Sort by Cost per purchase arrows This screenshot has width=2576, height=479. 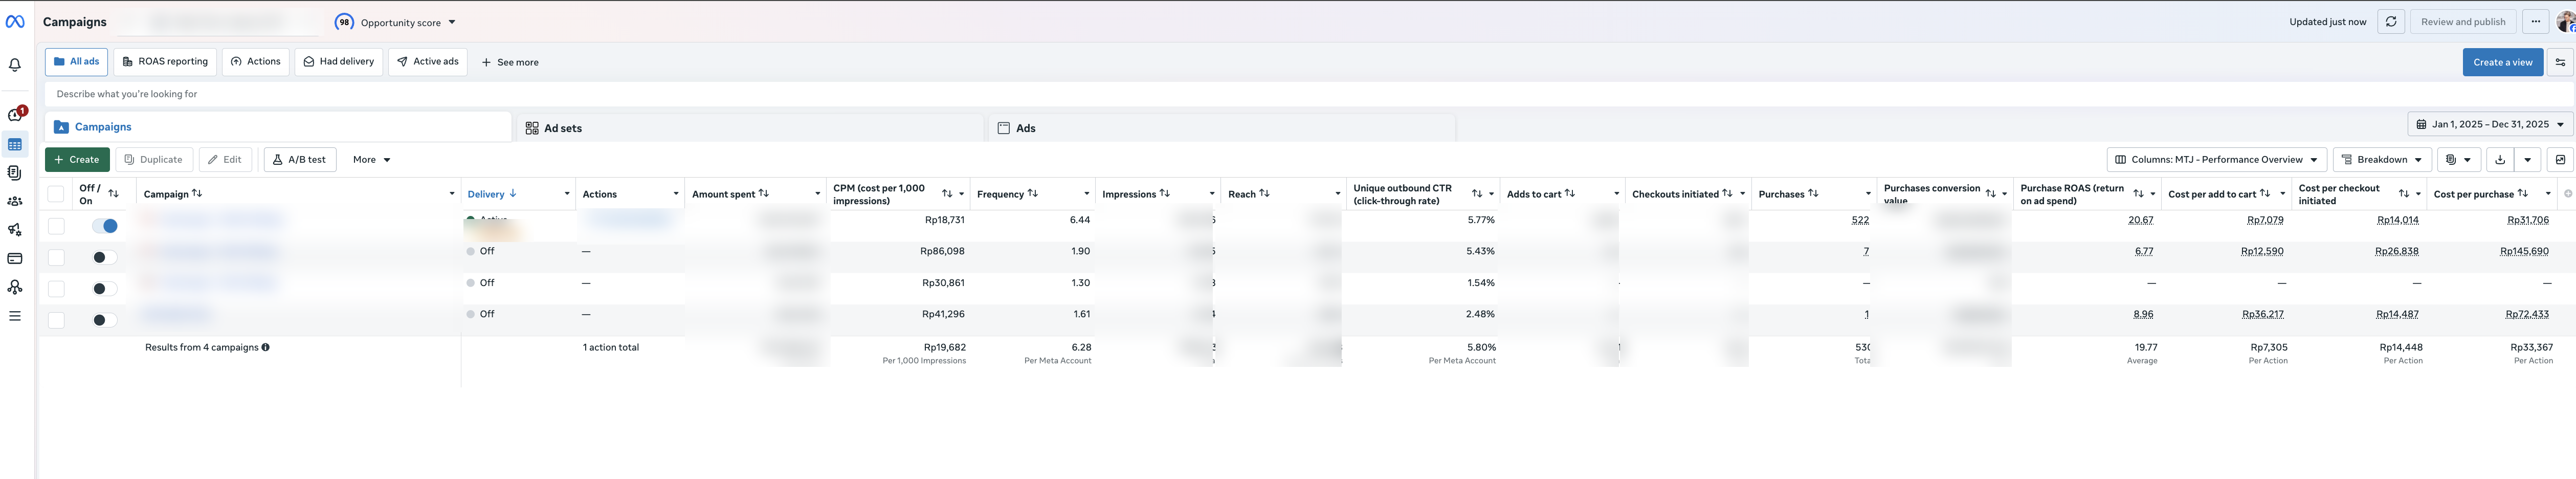pyautogui.click(x=2523, y=194)
